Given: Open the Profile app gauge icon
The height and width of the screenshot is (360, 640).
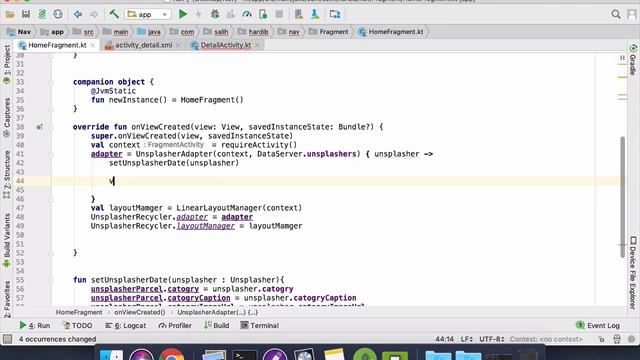Looking at the screenshot, I should tap(247, 15).
